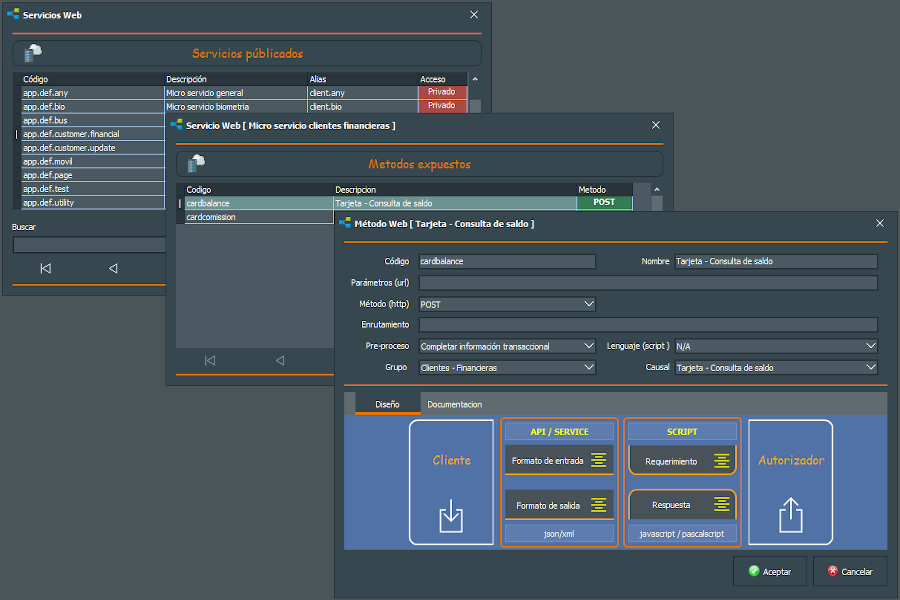Click the Cliente download arrow icon
Image resolution: width=900 pixels, height=600 pixels.
click(451, 517)
